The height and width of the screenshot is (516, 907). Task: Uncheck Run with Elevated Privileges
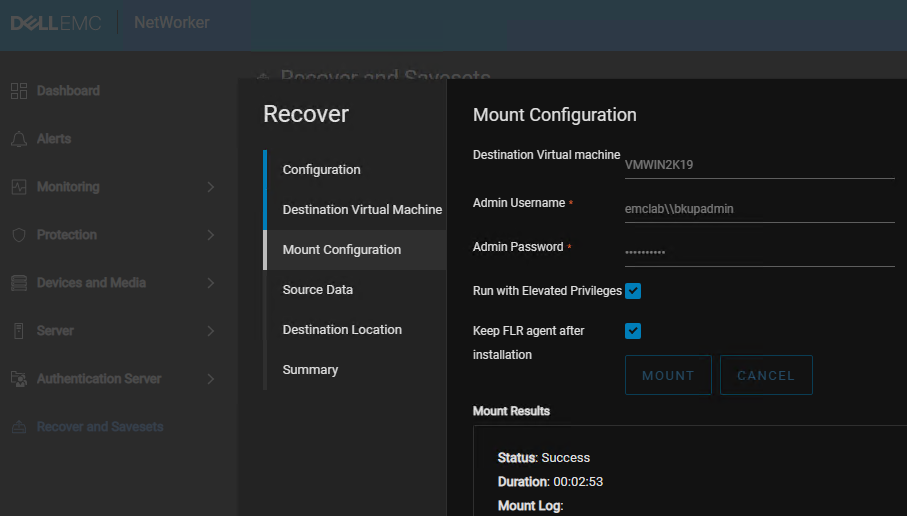[633, 291]
